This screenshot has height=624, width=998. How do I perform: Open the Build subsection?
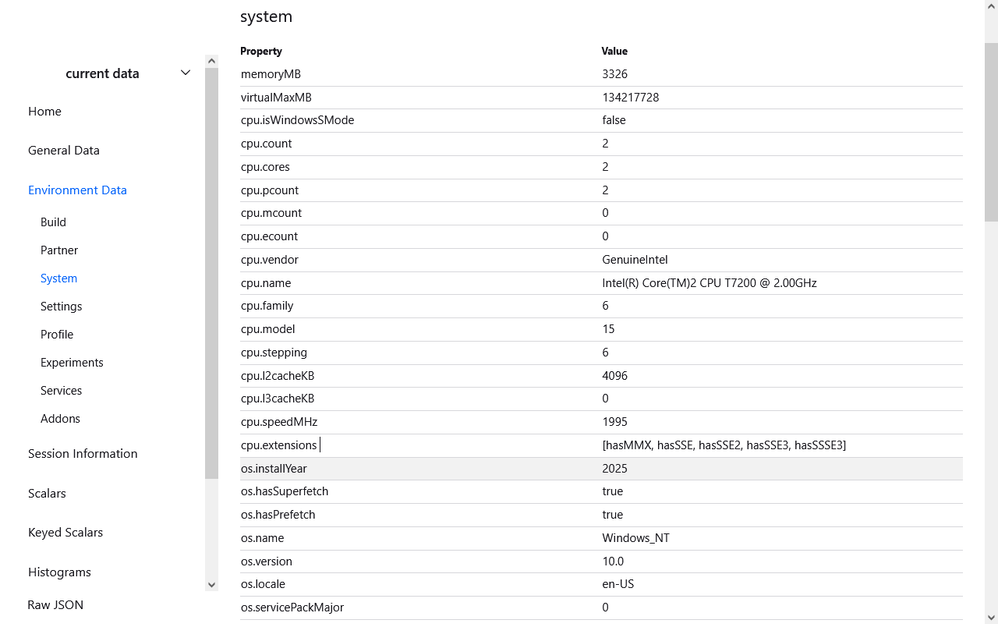[53, 222]
